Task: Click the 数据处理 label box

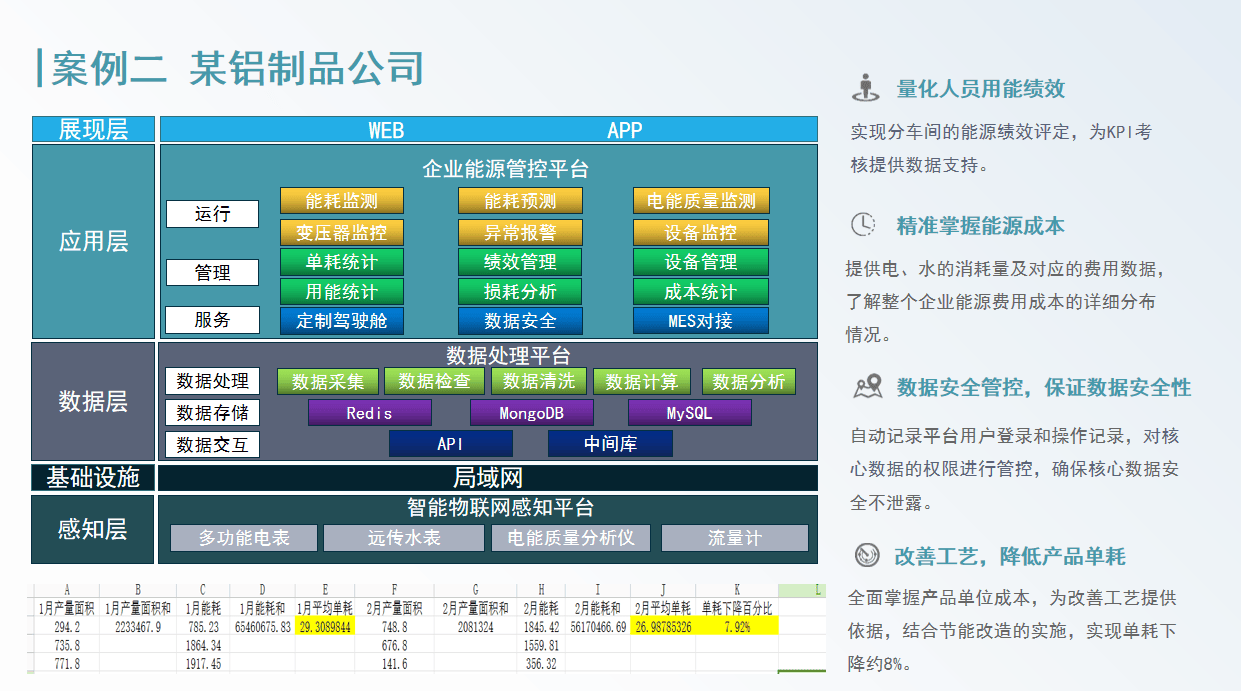Action: 212,381
